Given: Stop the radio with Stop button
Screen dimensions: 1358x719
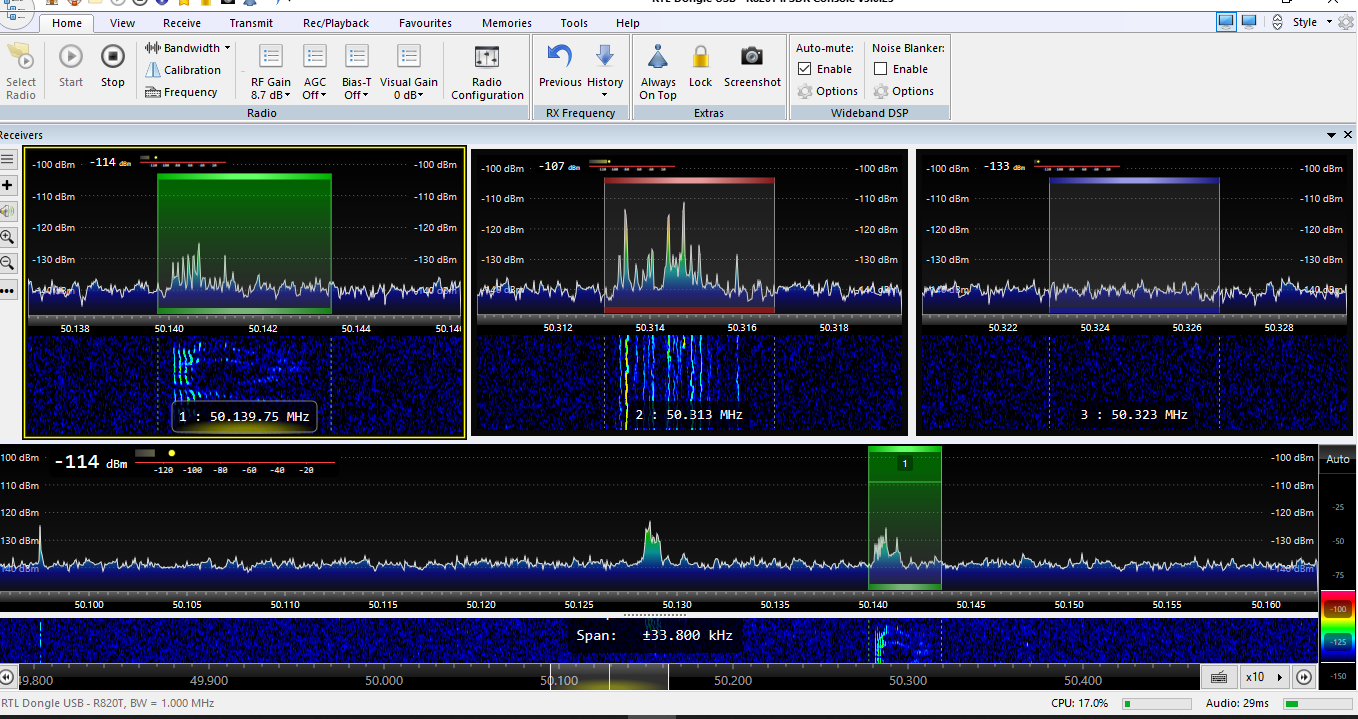Looking at the screenshot, I should [x=113, y=67].
